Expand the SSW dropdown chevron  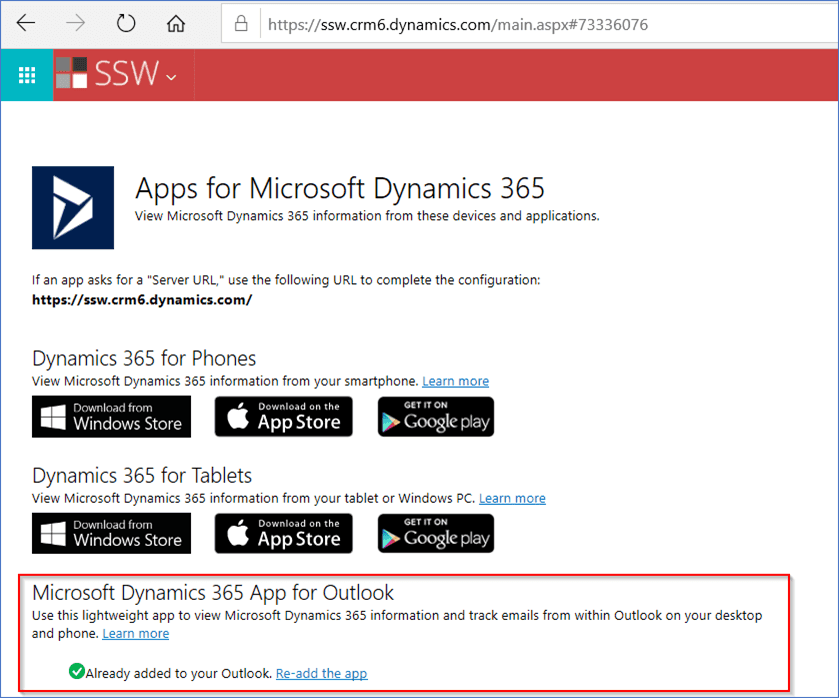click(171, 77)
